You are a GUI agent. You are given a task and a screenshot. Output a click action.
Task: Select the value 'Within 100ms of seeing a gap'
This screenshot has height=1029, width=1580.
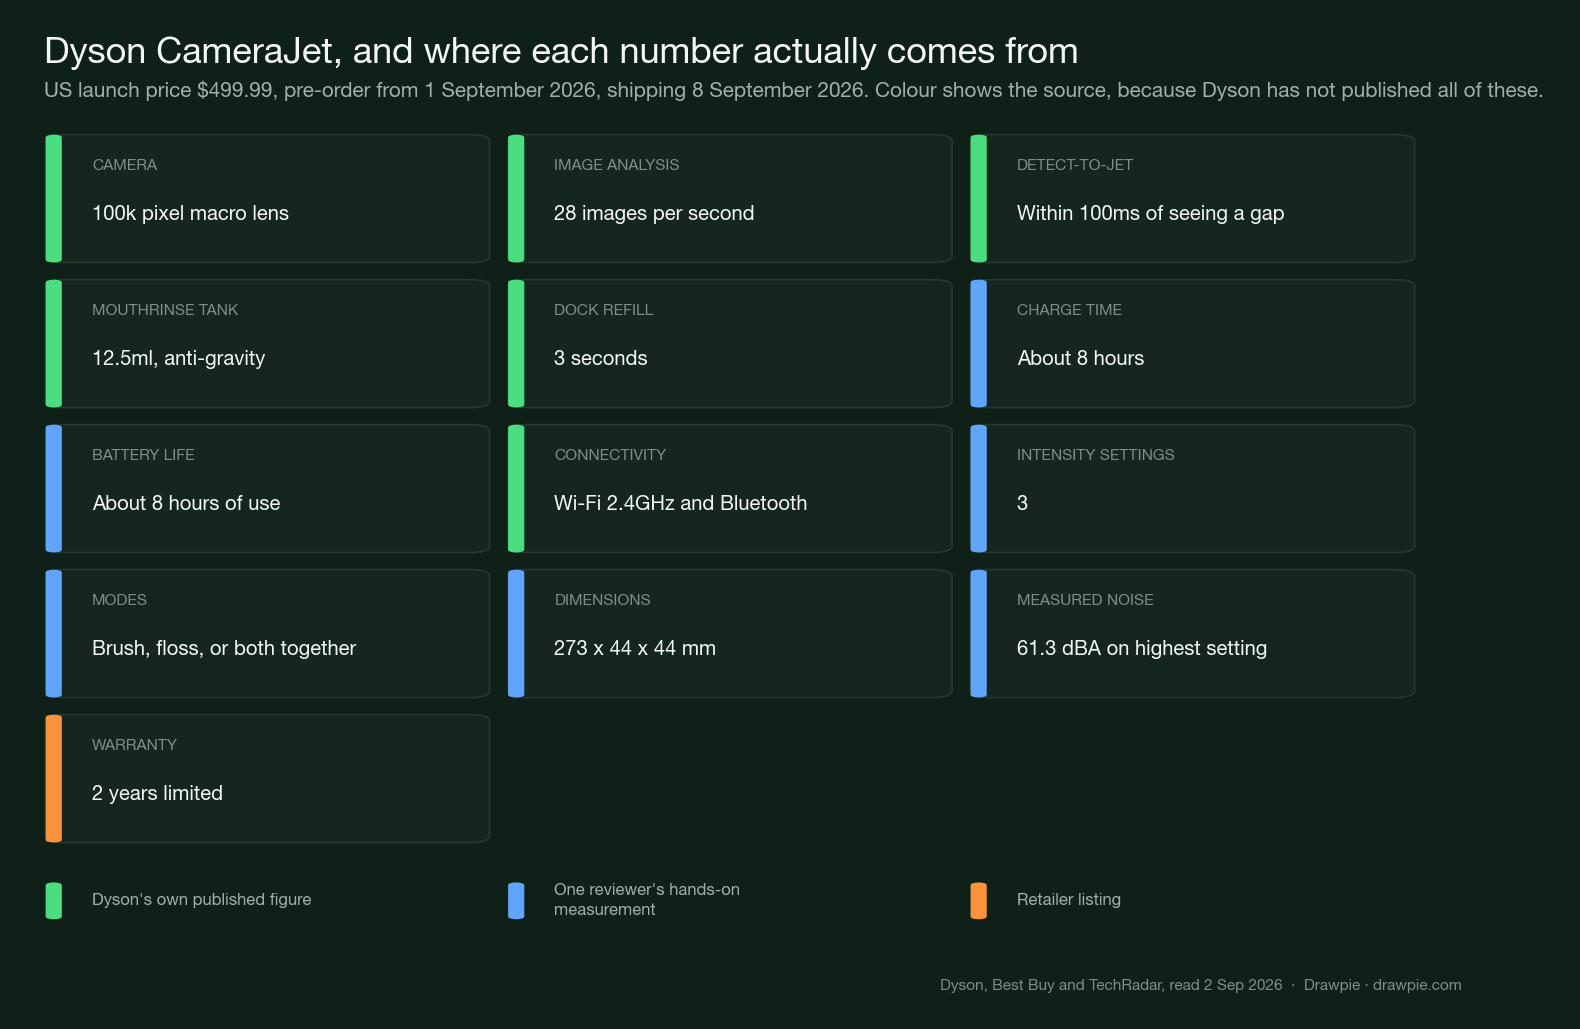pos(1150,213)
